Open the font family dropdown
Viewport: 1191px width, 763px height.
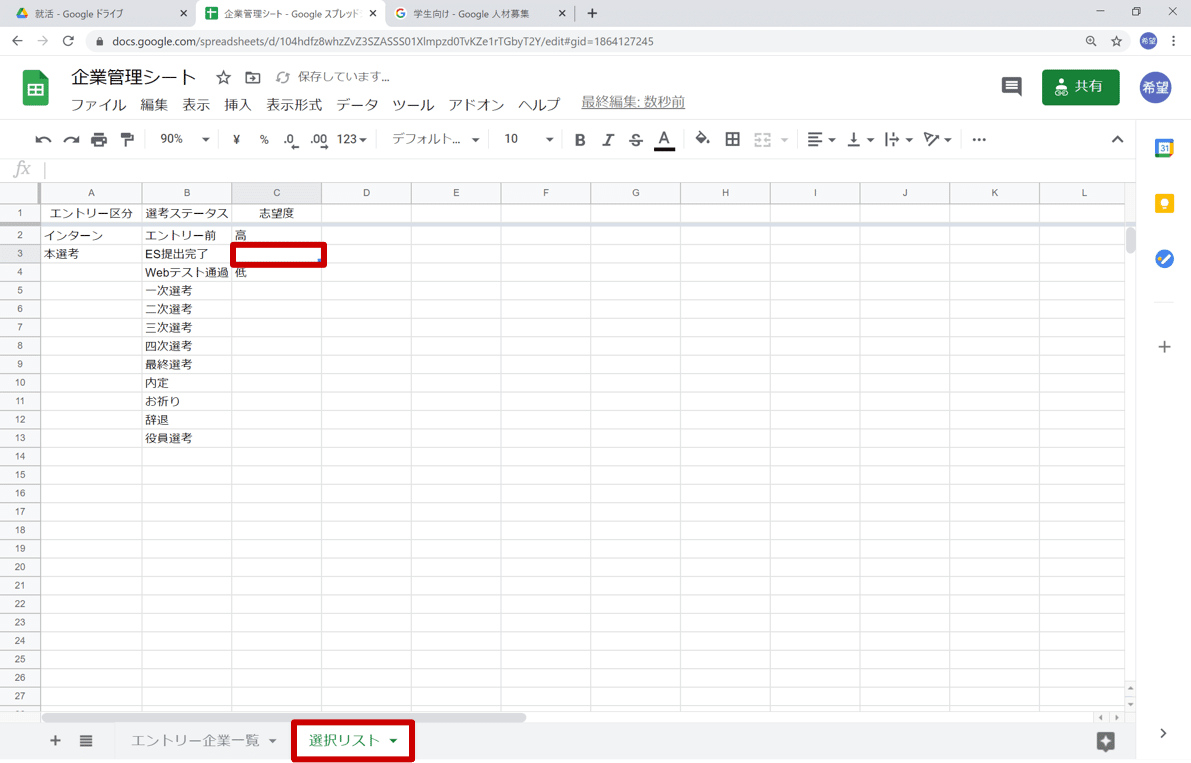[x=435, y=140]
